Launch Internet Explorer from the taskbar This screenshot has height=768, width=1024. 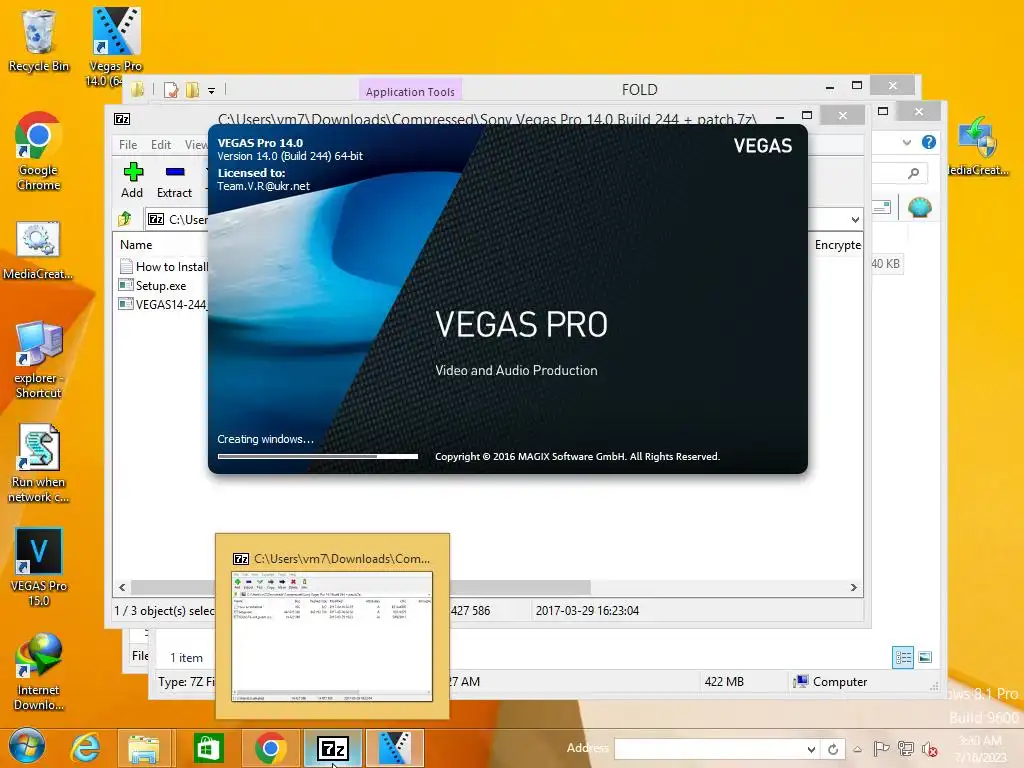tap(85, 748)
